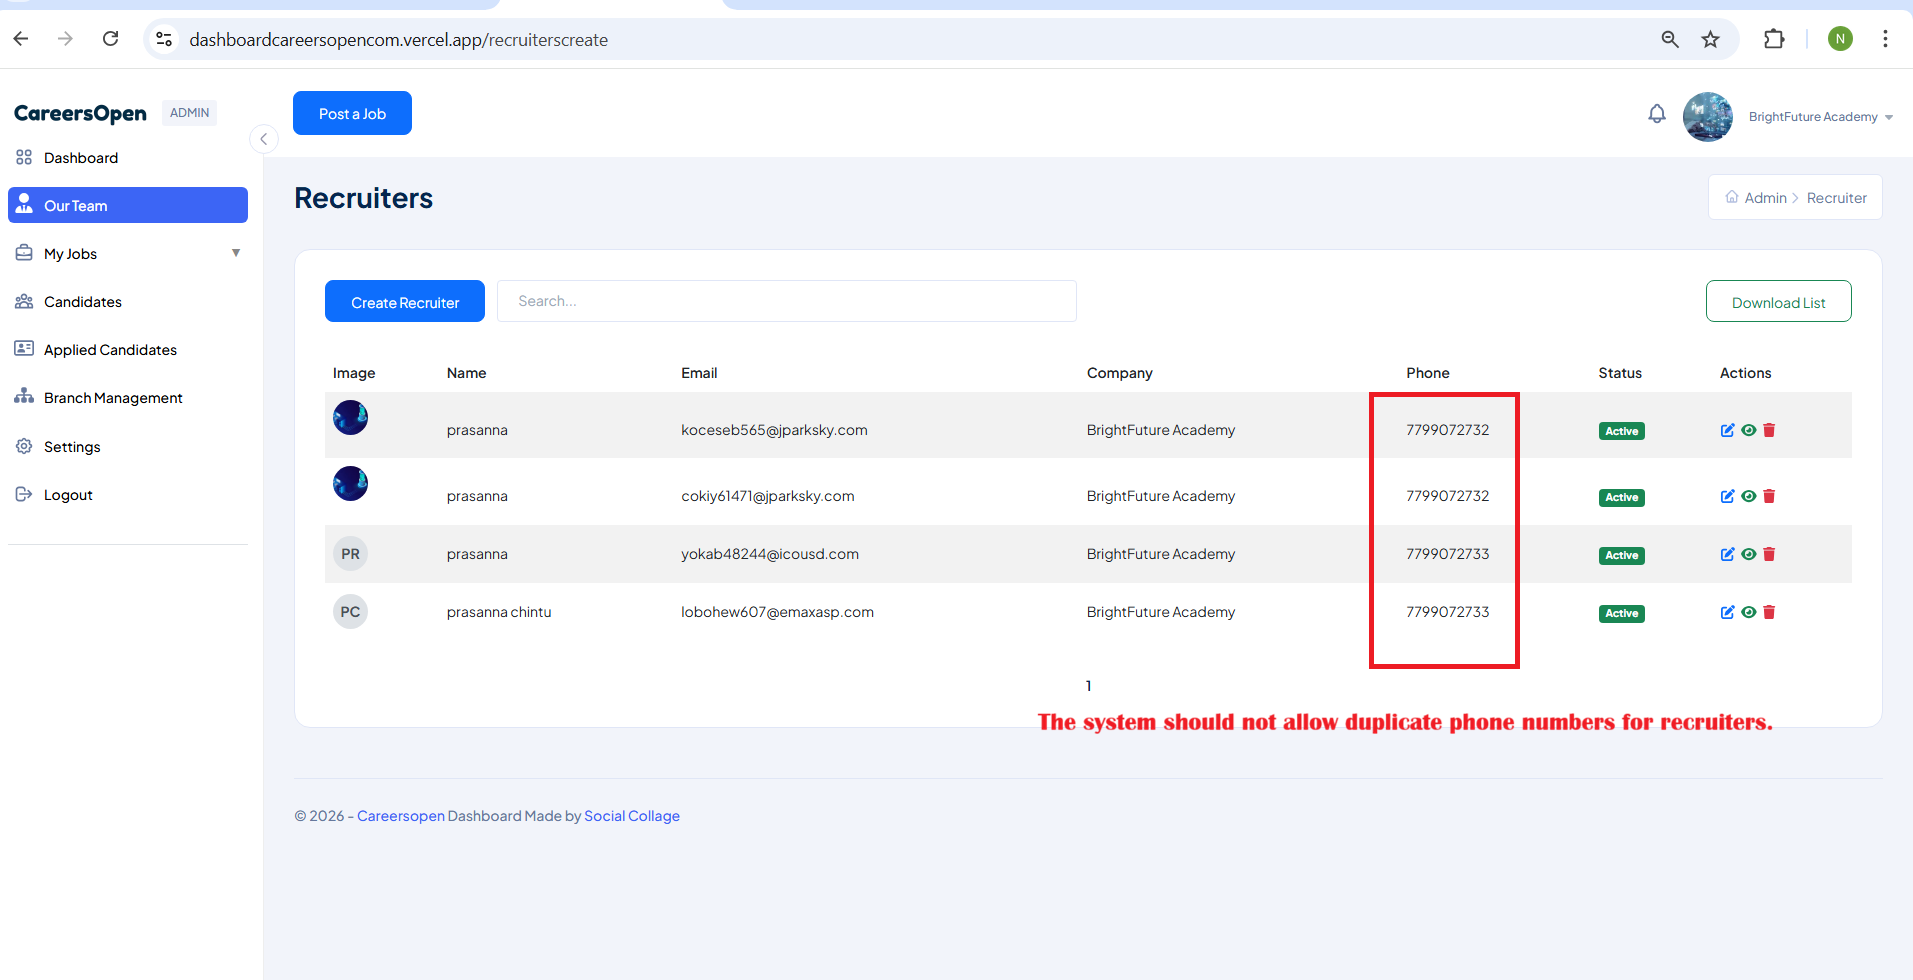The width and height of the screenshot is (1913, 980).
Task: Focus the recruiter search field
Action: point(786,301)
